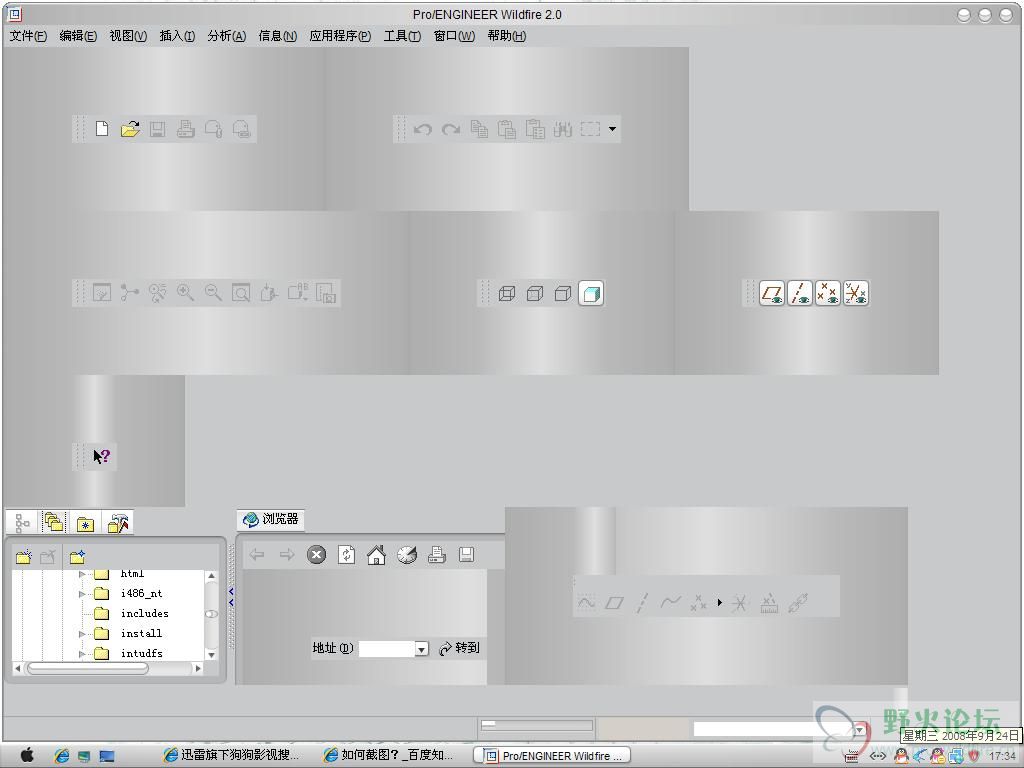Click the Zoom In magnifier icon
1024x768 pixels.
click(x=185, y=293)
